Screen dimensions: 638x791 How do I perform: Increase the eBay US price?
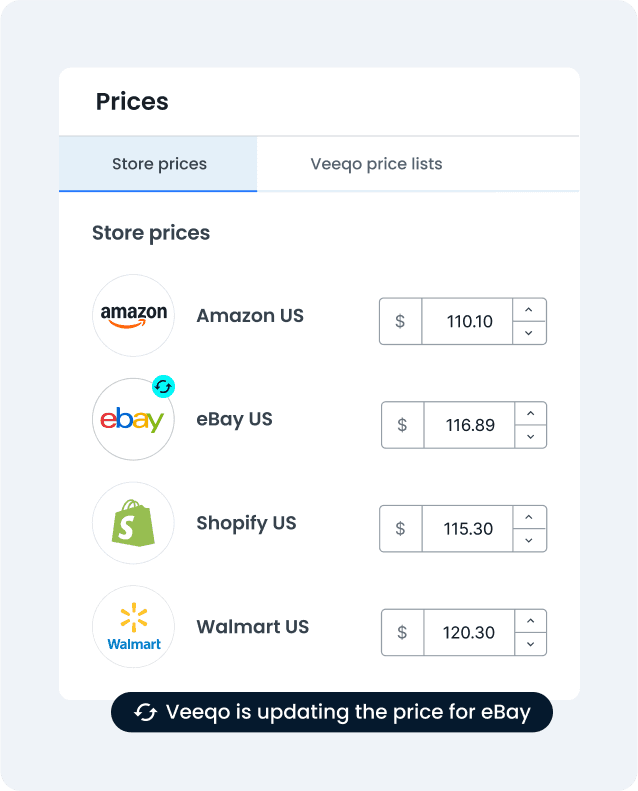click(531, 414)
